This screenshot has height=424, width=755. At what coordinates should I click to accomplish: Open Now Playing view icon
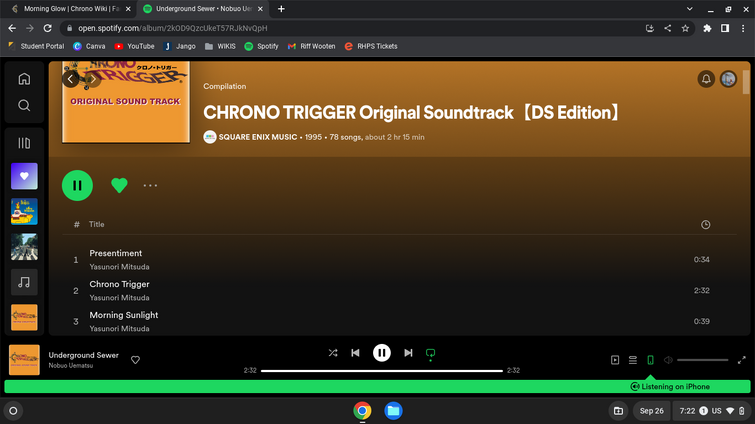coord(615,360)
